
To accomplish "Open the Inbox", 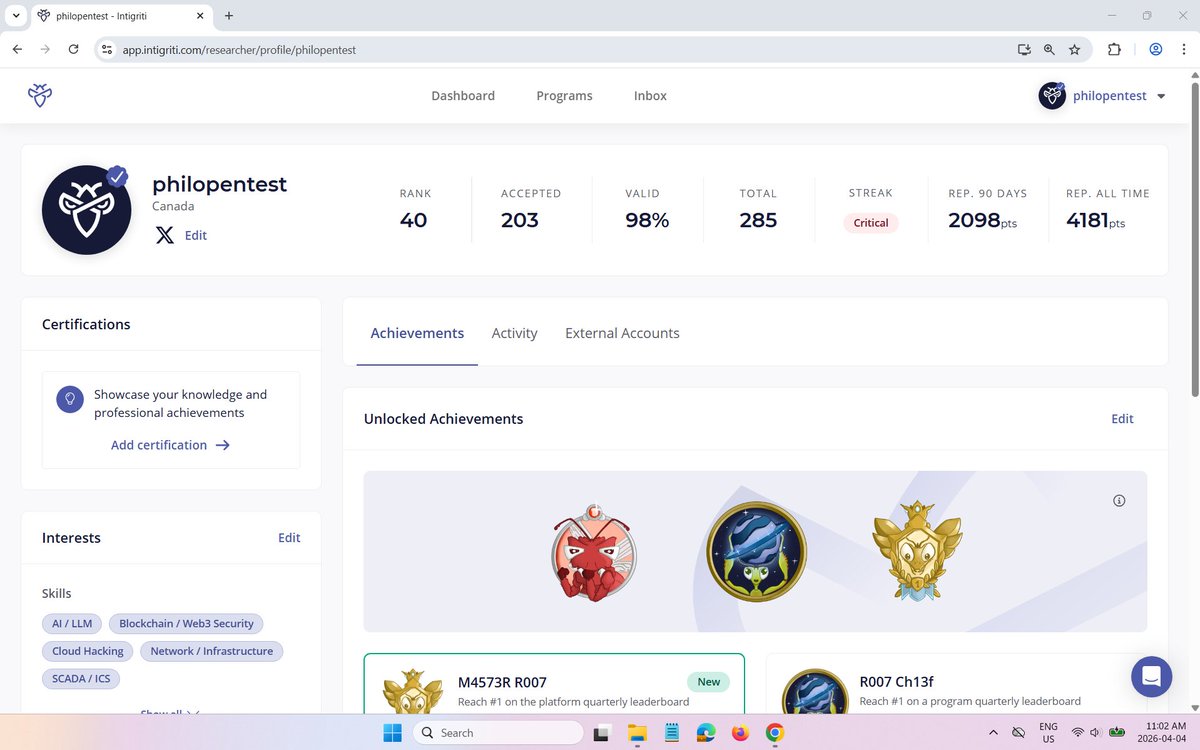I will tap(650, 96).
